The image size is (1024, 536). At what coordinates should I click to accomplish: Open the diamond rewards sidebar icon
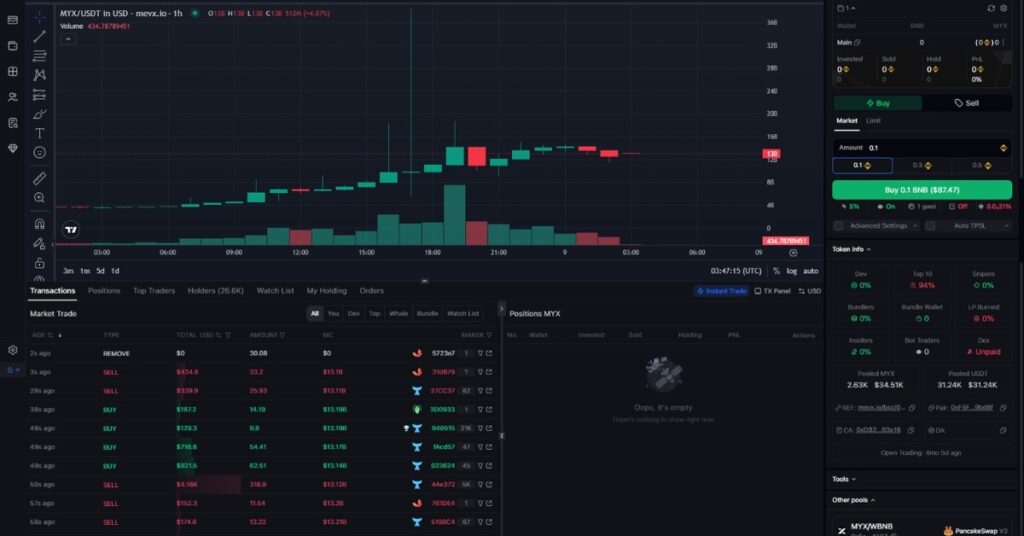click(x=12, y=148)
